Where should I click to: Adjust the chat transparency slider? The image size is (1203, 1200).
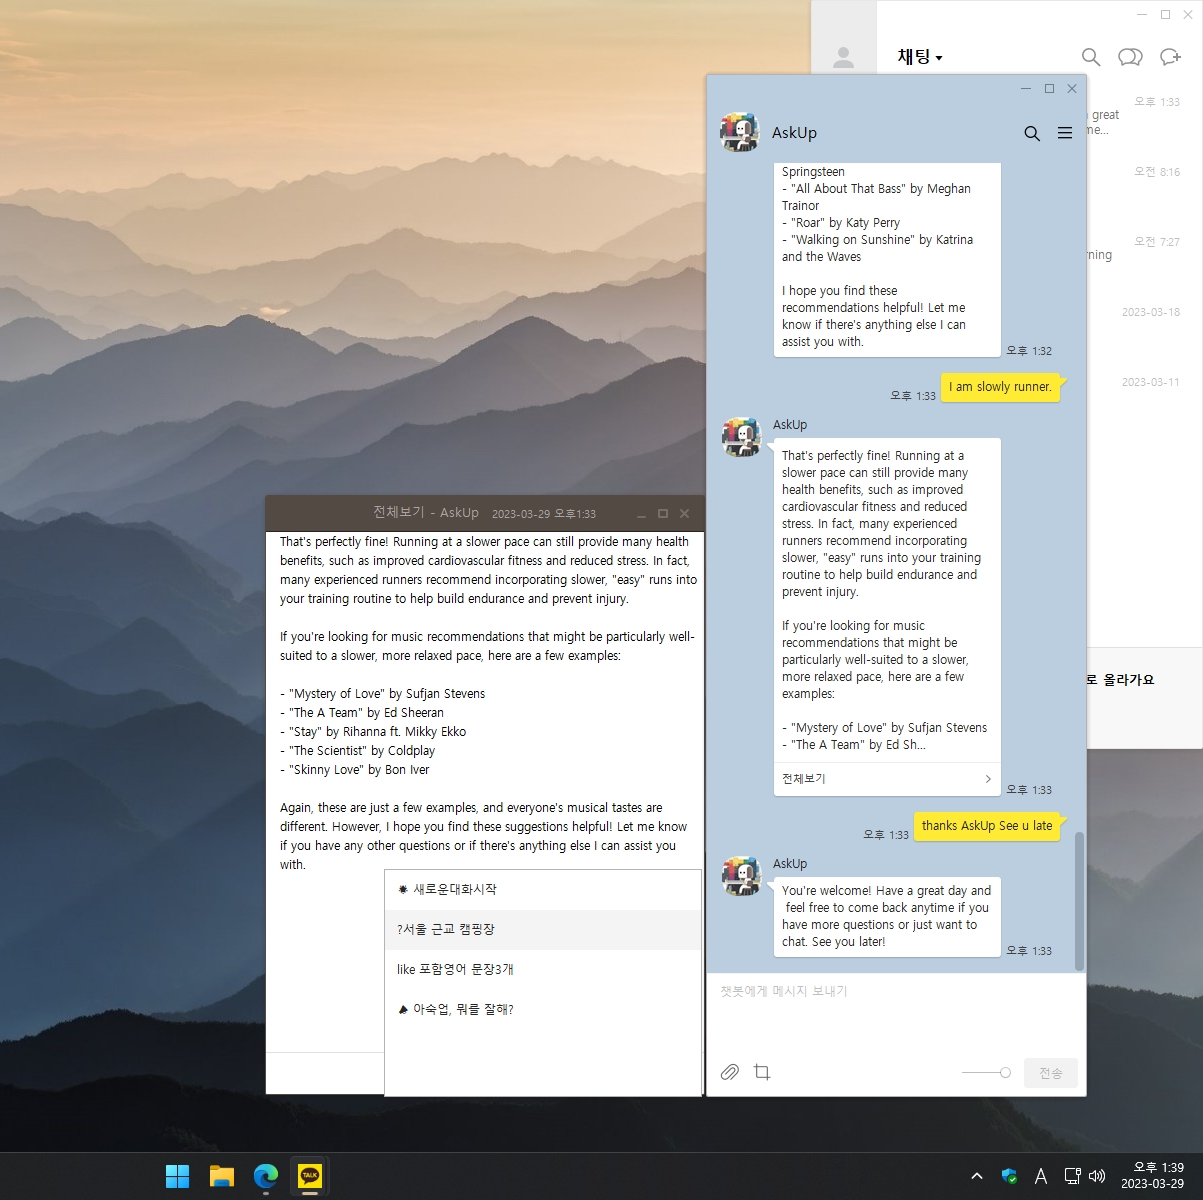coord(986,1073)
